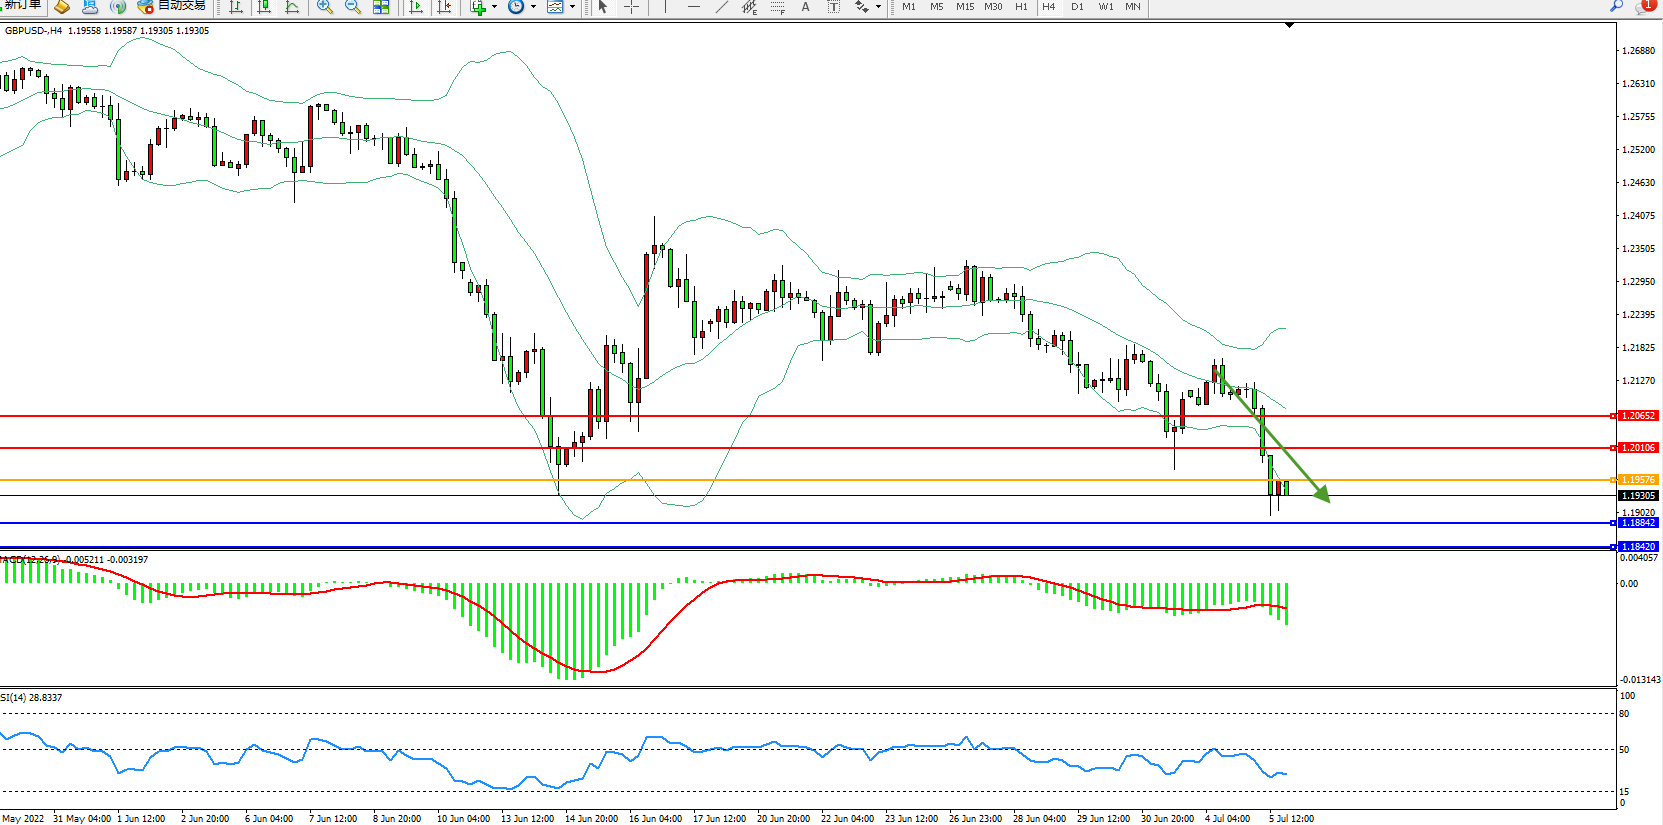Select the trendline drawing tool
Image resolution: width=1663 pixels, height=825 pixels.
pyautogui.click(x=721, y=7)
